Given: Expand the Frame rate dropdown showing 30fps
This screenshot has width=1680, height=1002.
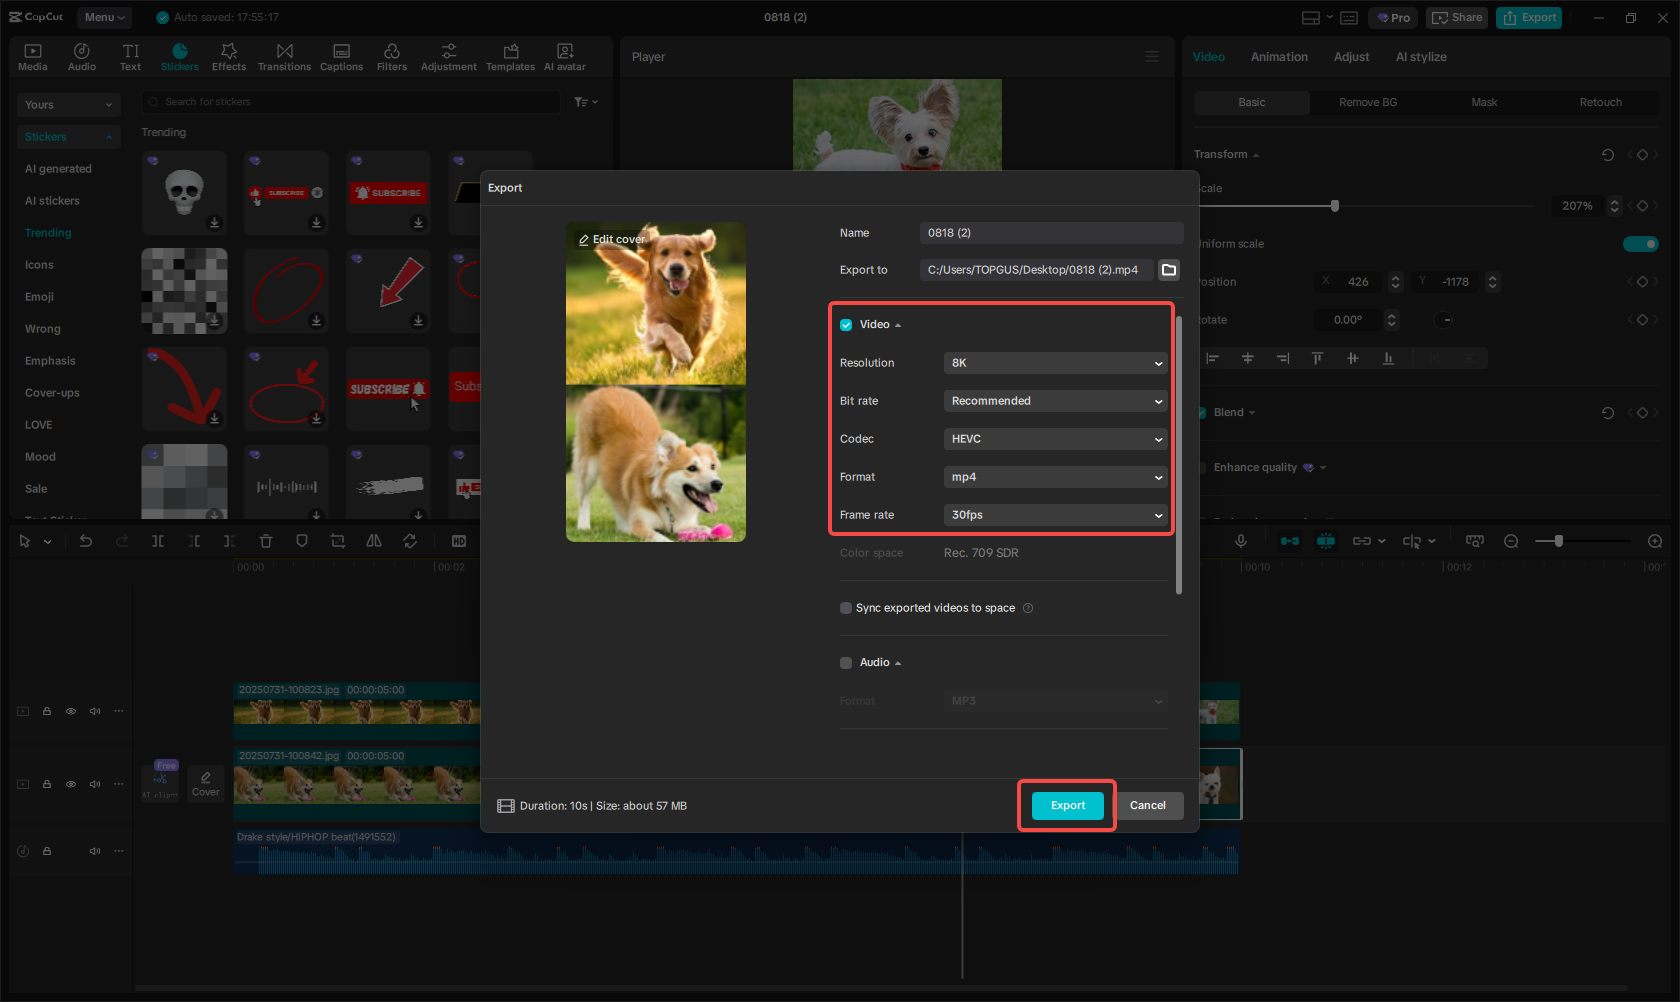Looking at the screenshot, I should pyautogui.click(x=1055, y=514).
